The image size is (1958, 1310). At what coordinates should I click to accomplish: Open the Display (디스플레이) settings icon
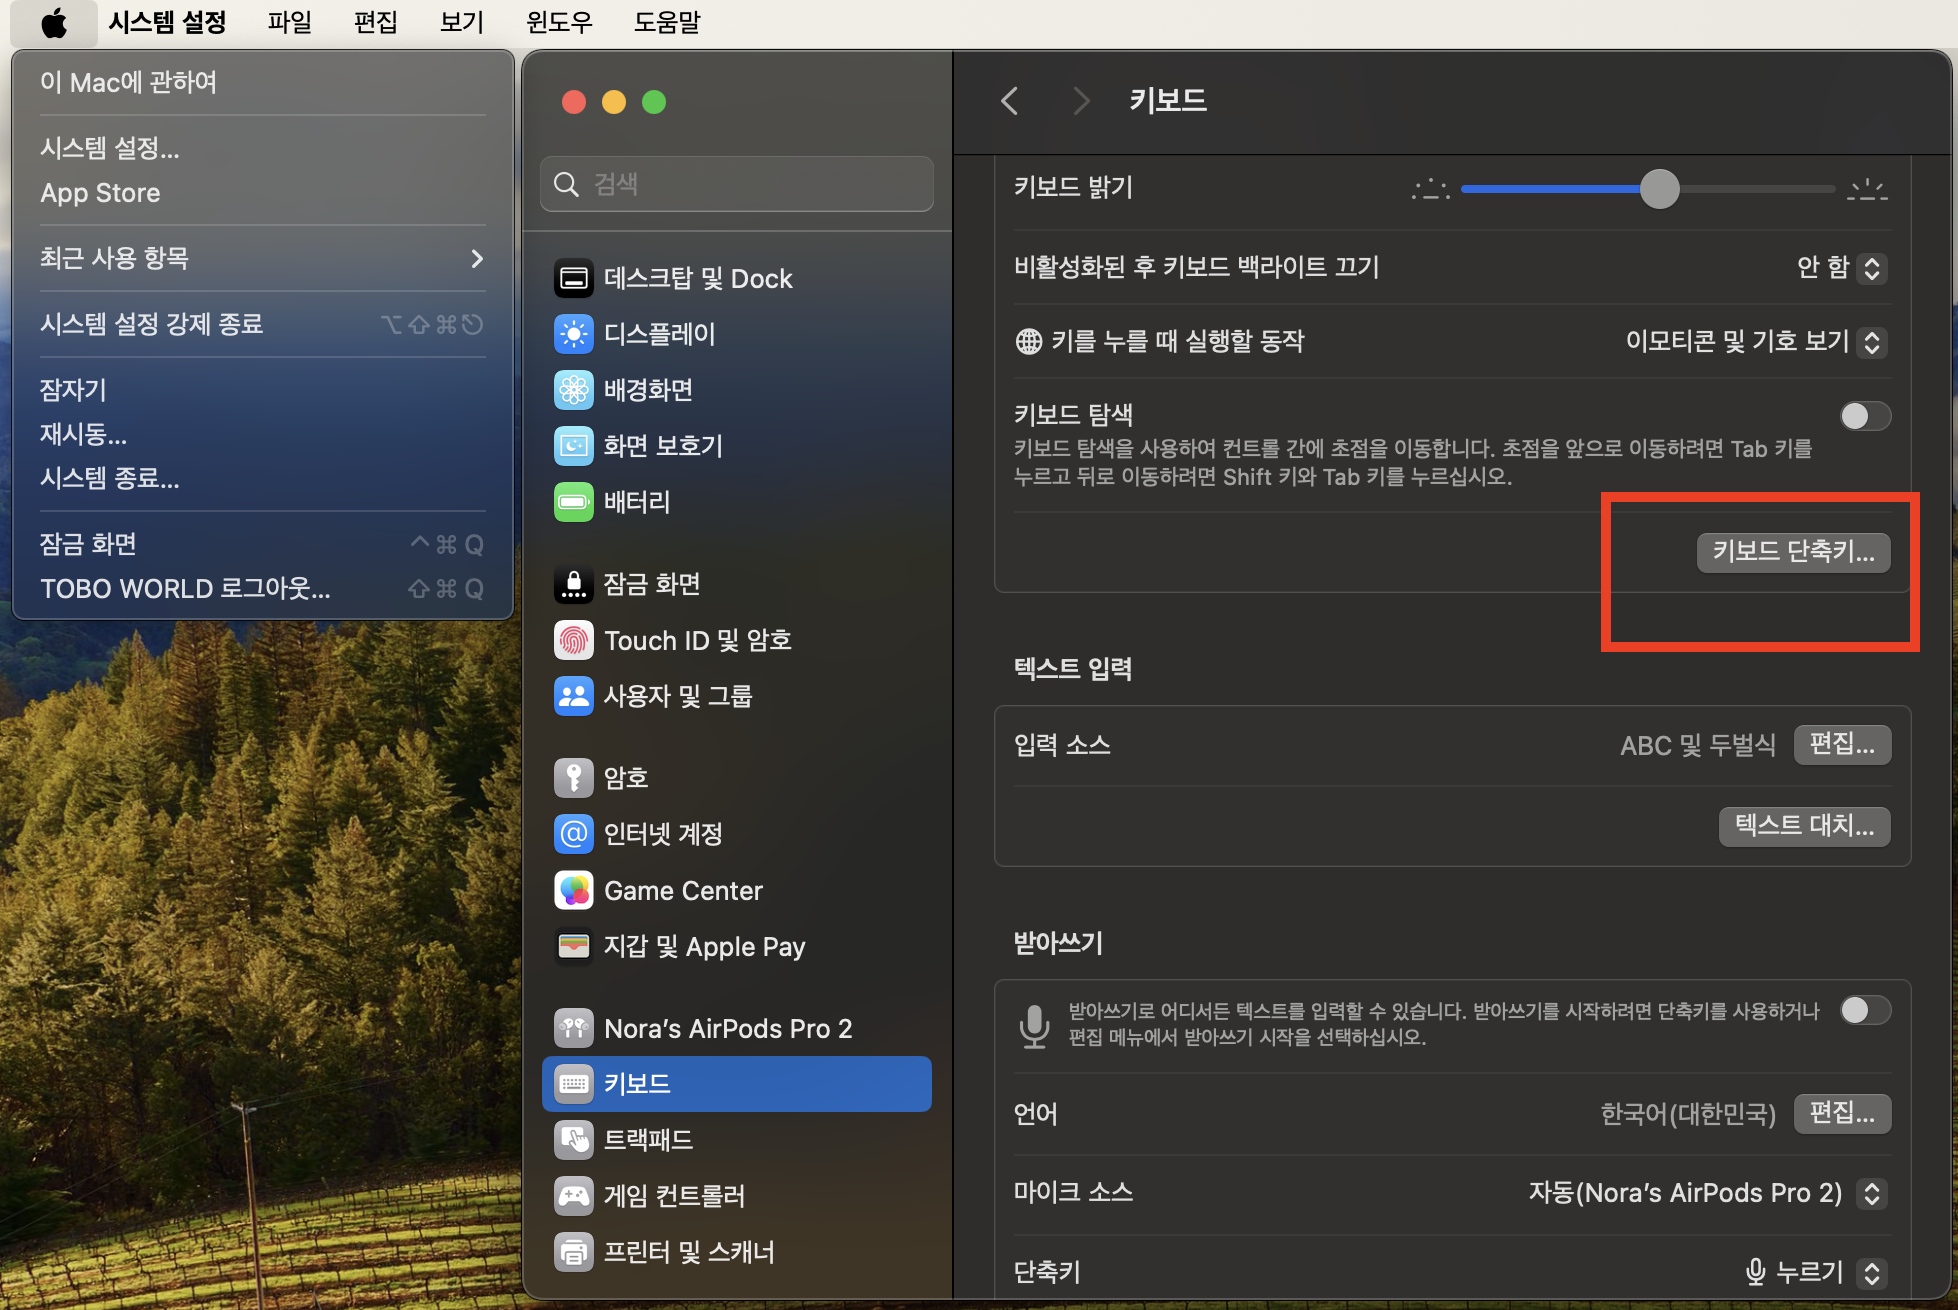[x=574, y=334]
